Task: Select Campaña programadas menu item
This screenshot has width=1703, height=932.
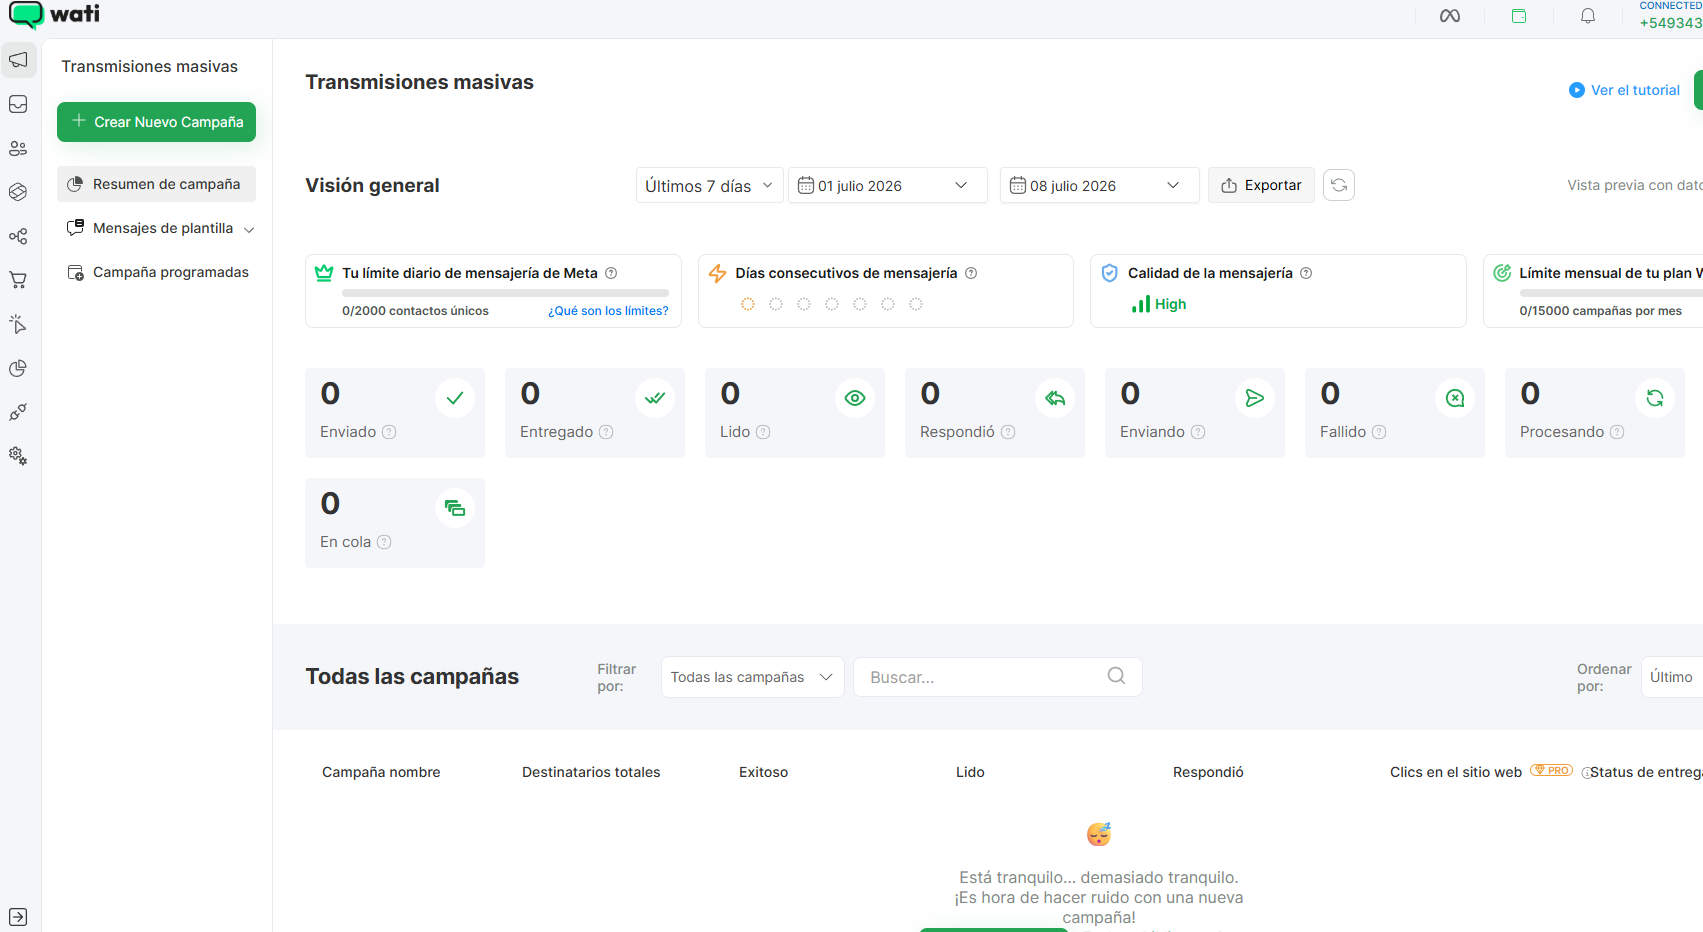Action: [x=156, y=272]
